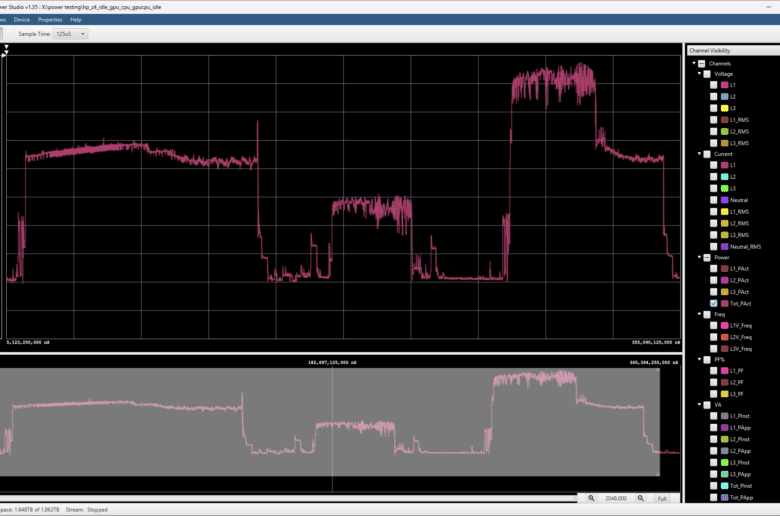Check the PF% group checkbox
780x516 pixels.
(x=707, y=359)
